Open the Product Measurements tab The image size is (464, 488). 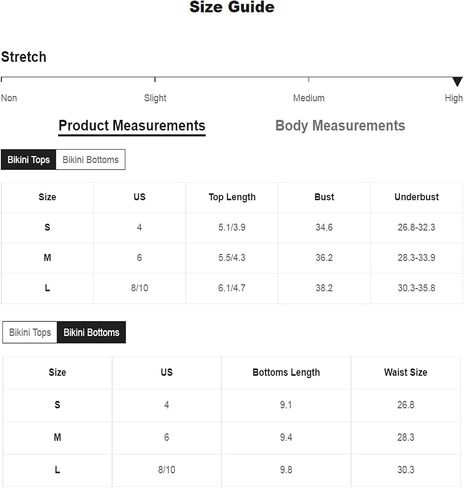(x=132, y=126)
